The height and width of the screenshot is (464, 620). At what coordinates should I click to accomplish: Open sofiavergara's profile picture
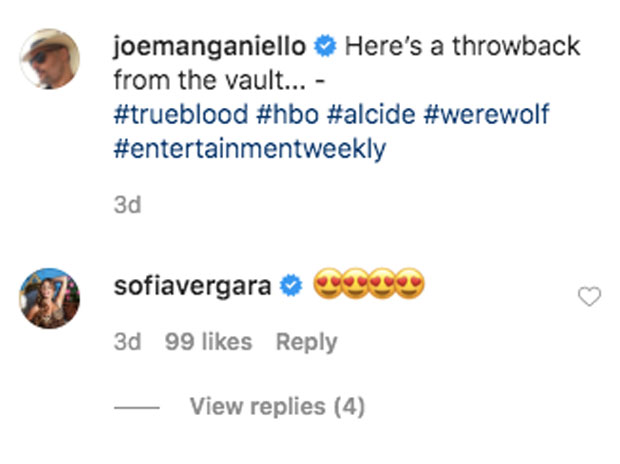click(x=50, y=297)
